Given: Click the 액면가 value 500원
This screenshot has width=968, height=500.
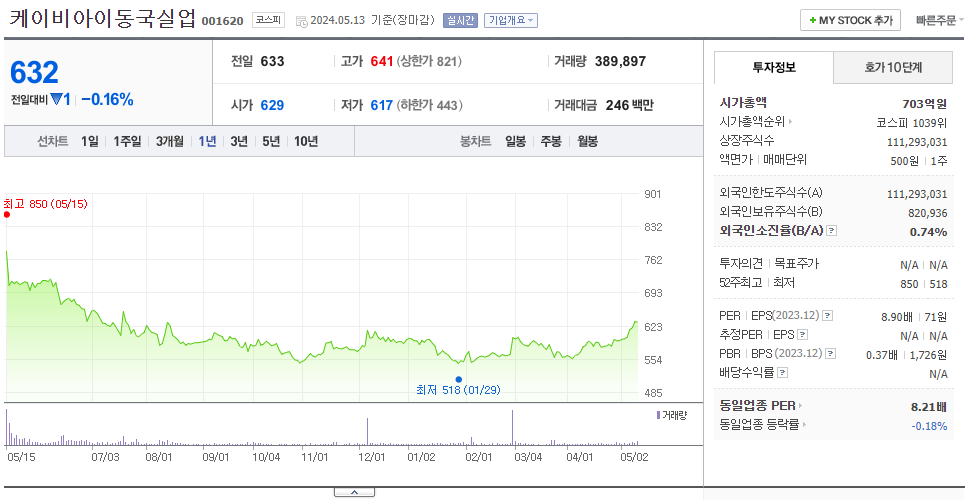Looking at the screenshot, I should pos(905,160).
